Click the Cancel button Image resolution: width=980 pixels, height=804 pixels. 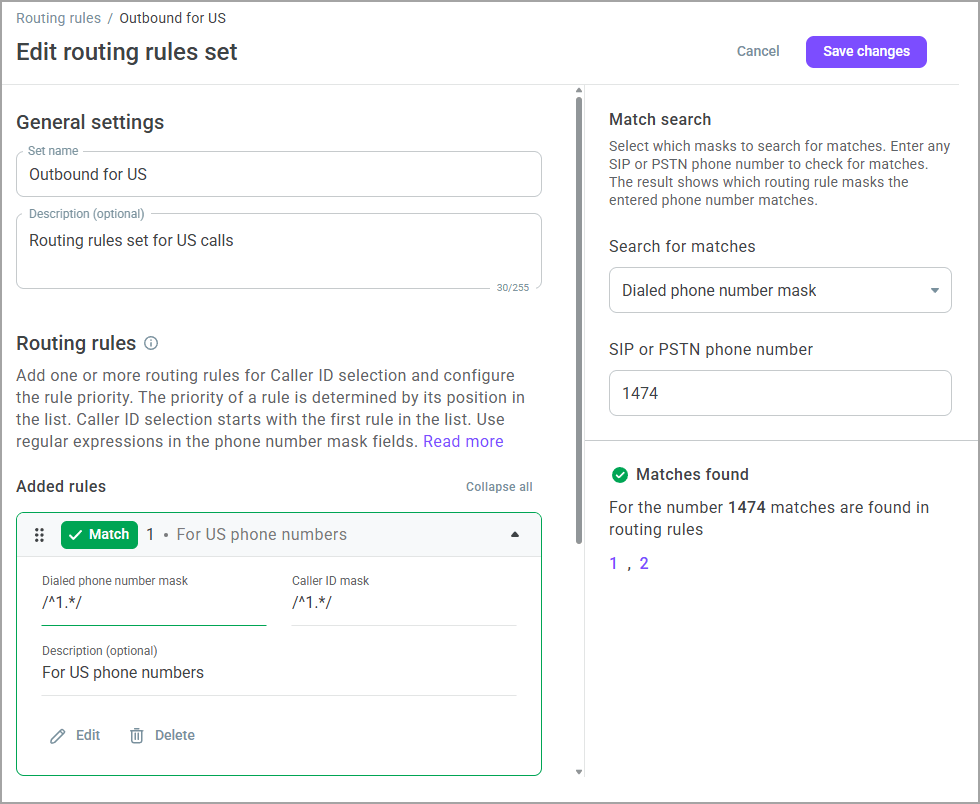(758, 51)
